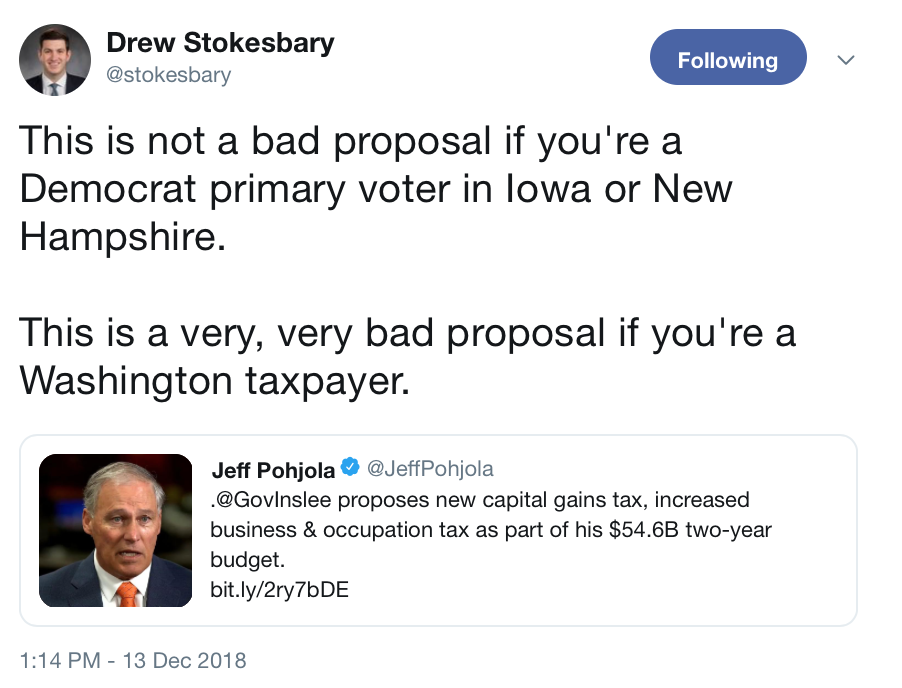Image resolution: width=902 pixels, height=688 pixels.
Task: Click Jeff Pohjola's verified badge
Action: (350, 467)
